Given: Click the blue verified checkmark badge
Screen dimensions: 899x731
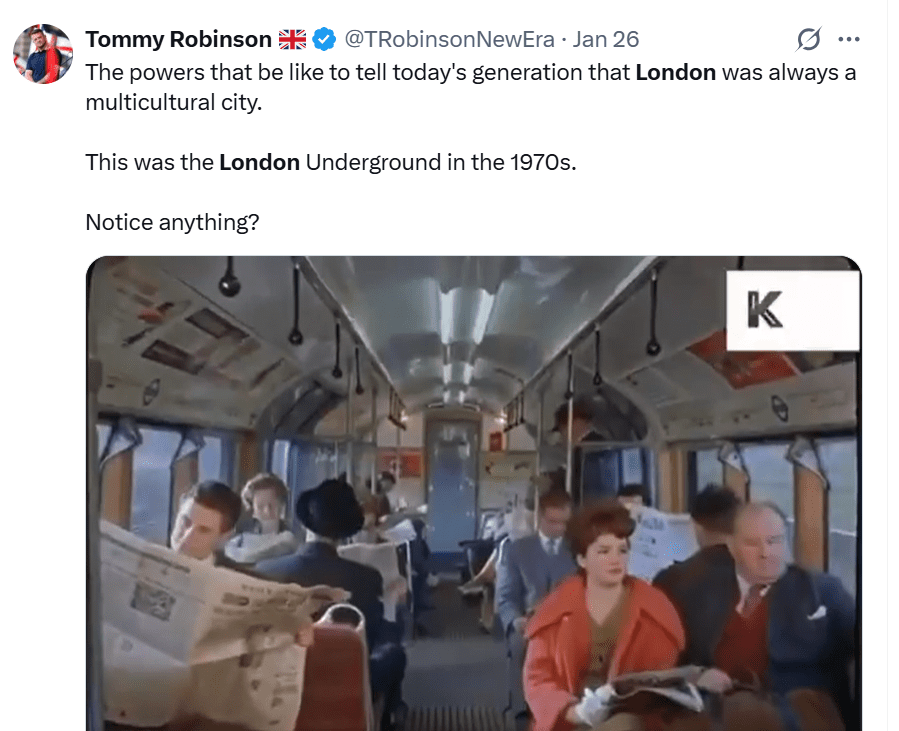Looking at the screenshot, I should coord(324,39).
